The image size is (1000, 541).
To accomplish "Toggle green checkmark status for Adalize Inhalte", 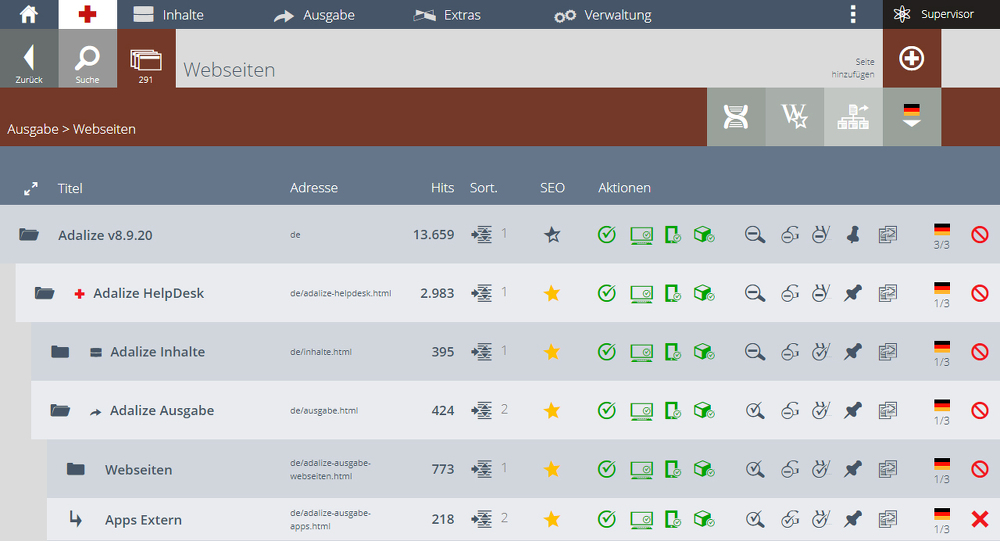I will coord(607,352).
